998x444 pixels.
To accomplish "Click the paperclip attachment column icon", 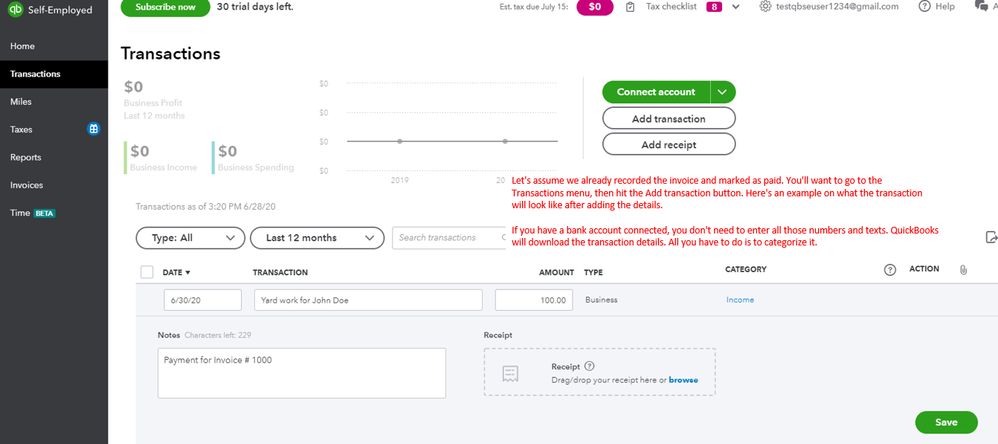I will click(963, 271).
